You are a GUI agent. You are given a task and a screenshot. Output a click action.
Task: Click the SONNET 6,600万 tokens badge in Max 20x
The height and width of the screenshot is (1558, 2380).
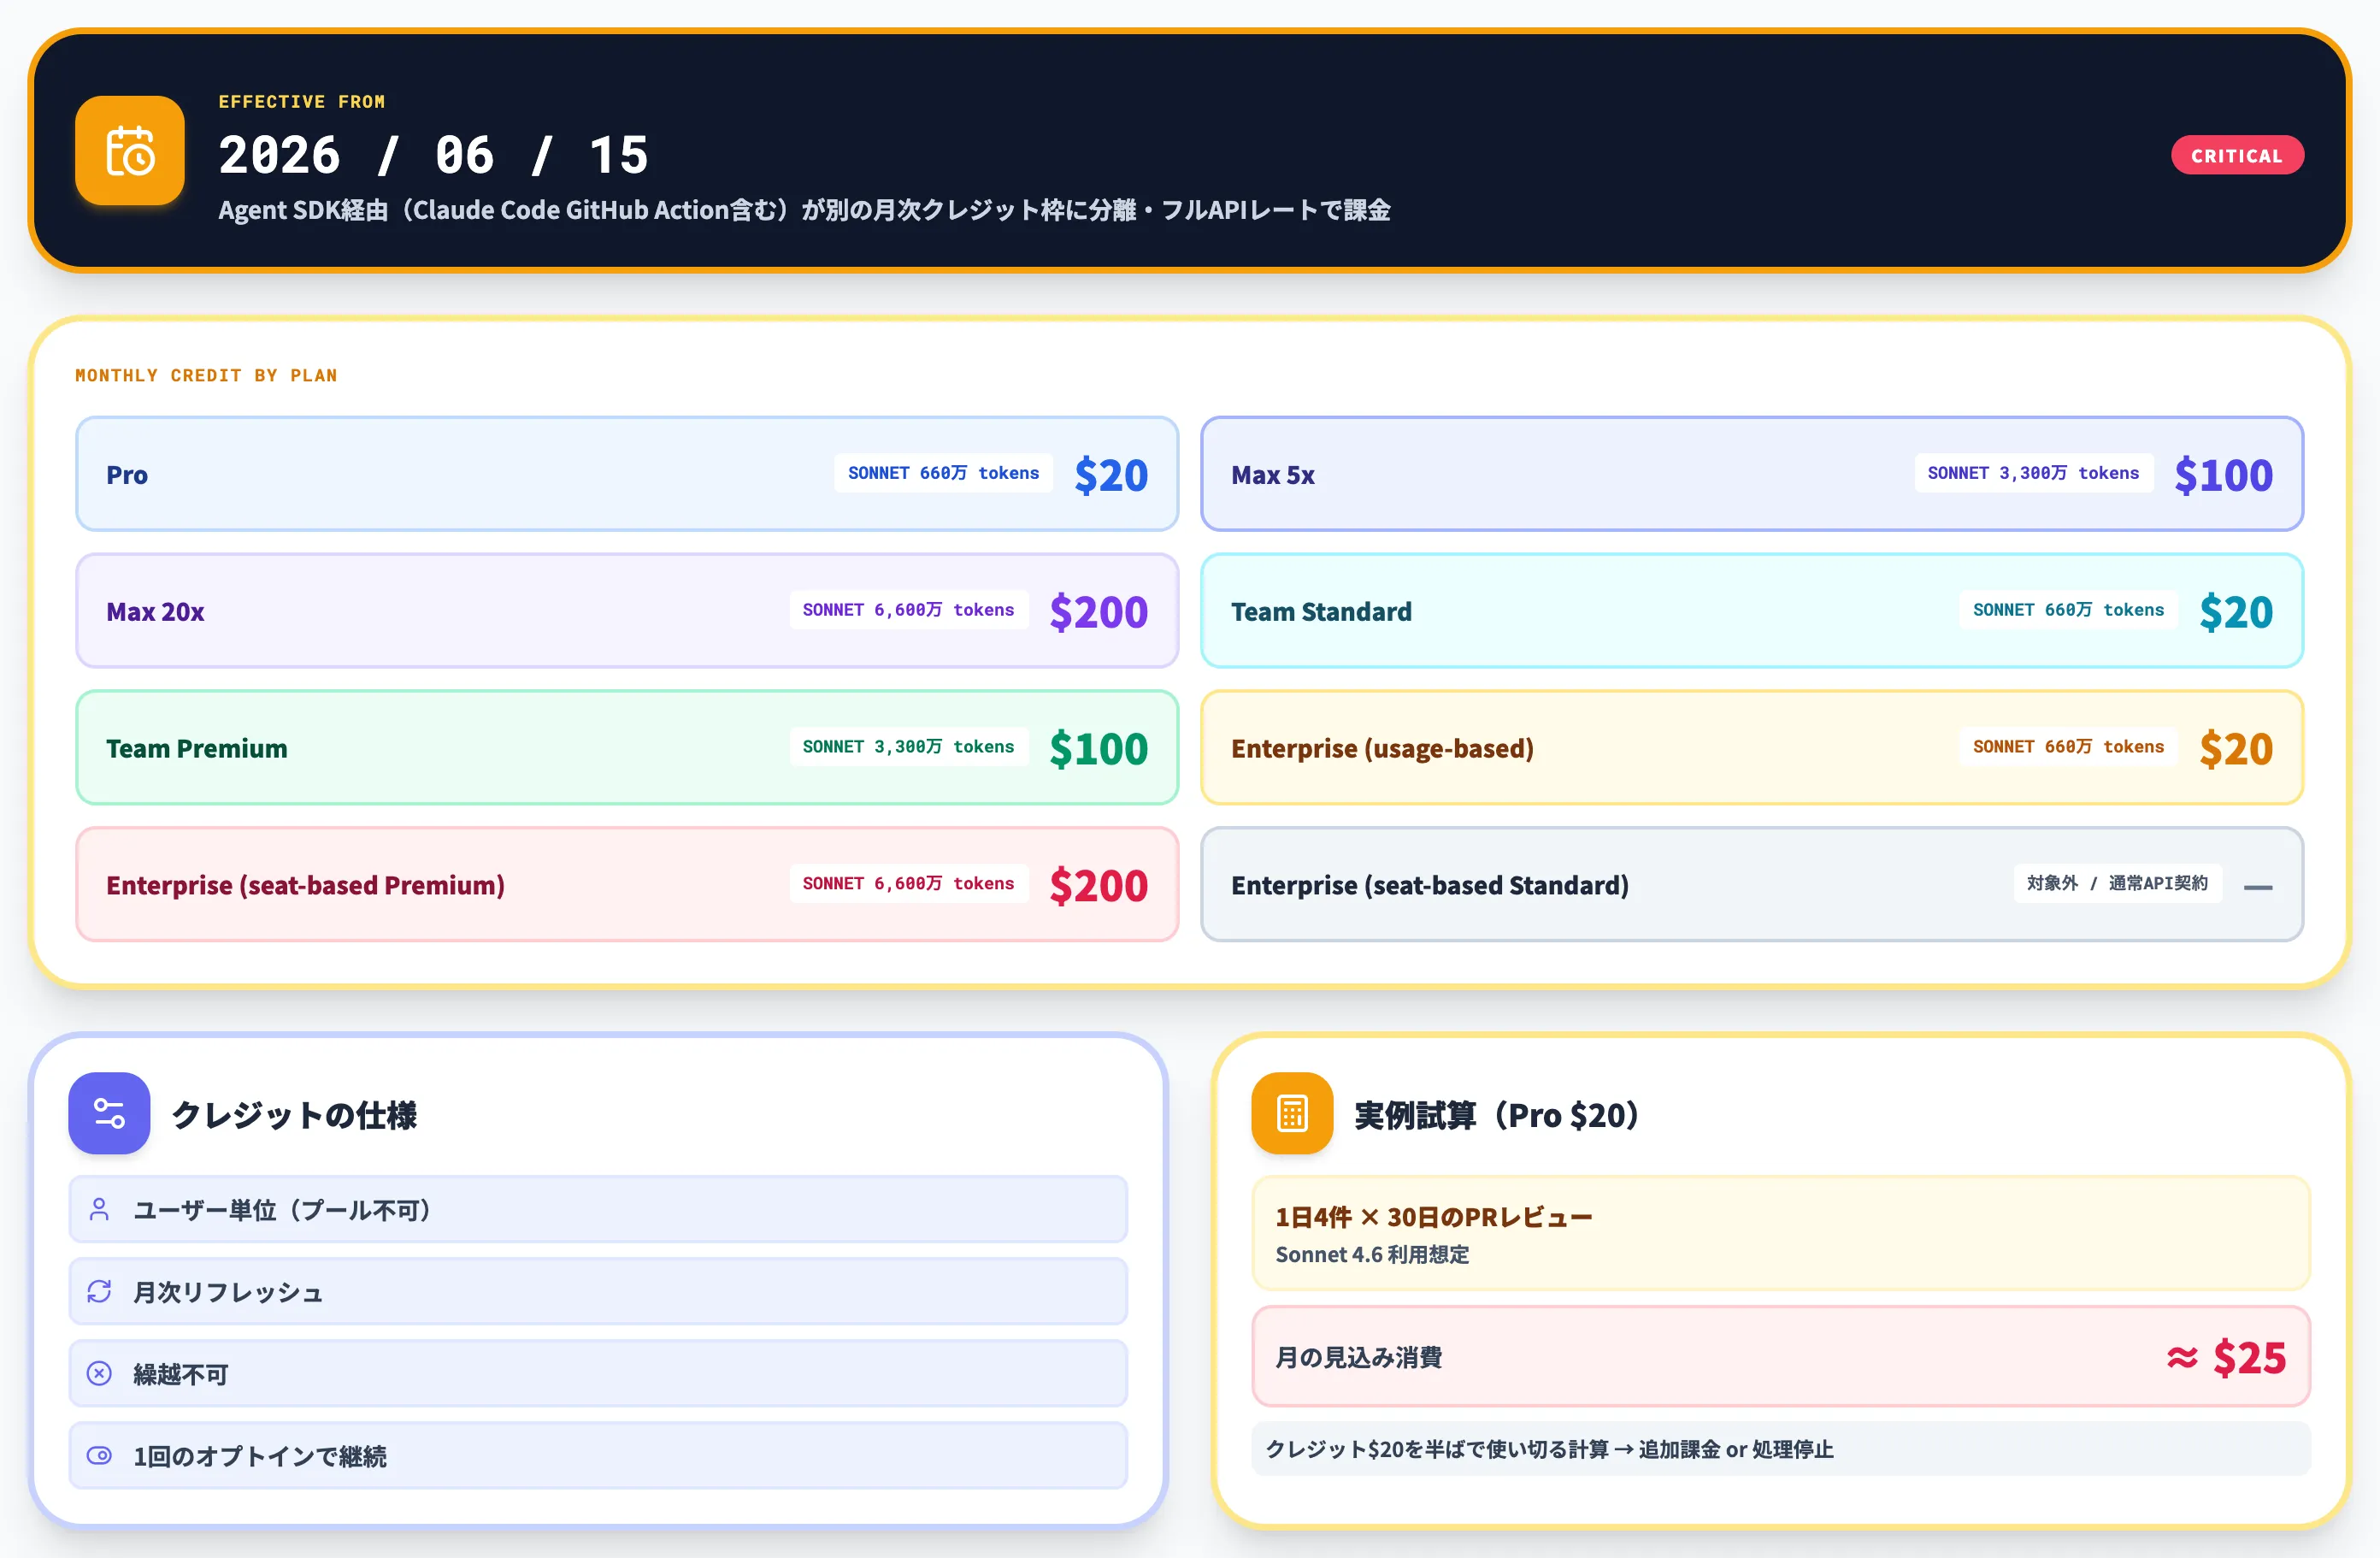point(908,610)
